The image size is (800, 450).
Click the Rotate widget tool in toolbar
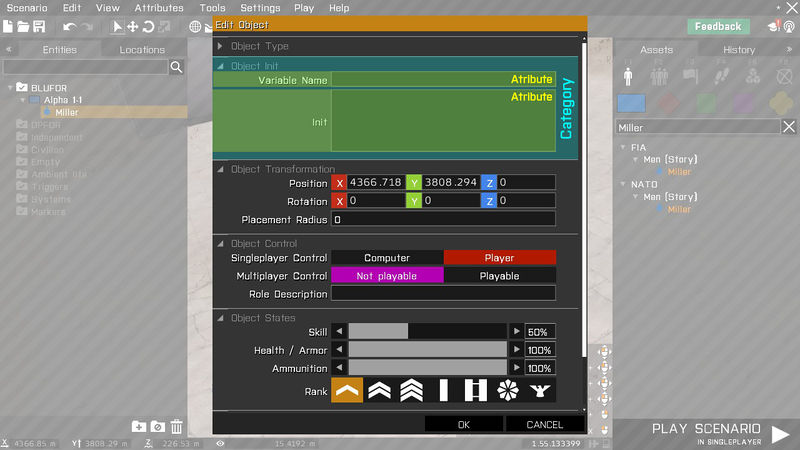148,26
